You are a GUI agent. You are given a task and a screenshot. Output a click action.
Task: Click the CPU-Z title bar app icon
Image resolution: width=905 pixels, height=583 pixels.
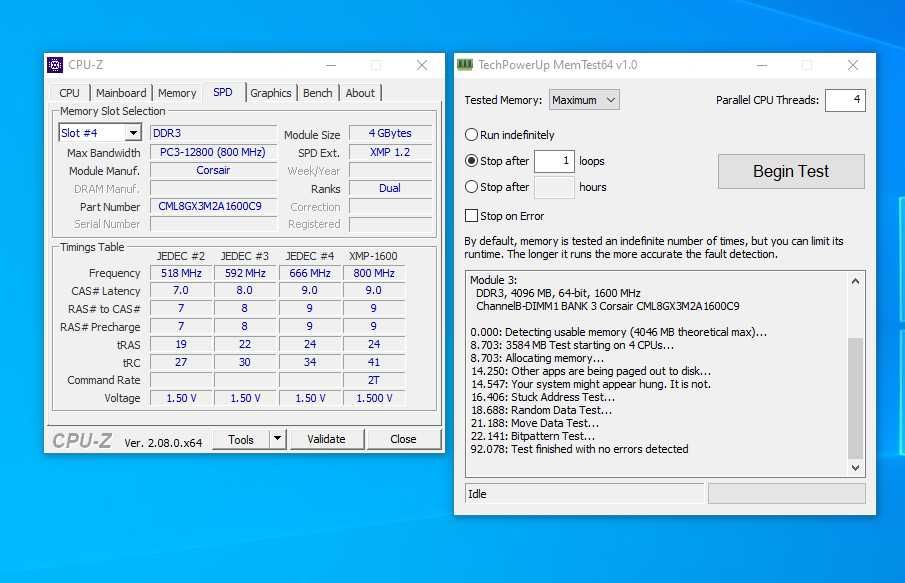coord(55,65)
